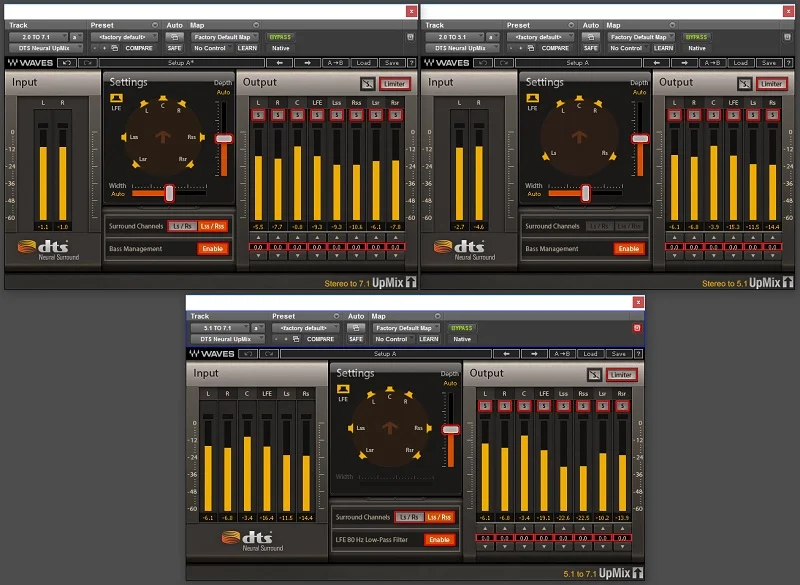The height and width of the screenshot is (585, 800).
Task: Toggle the Limiter in the Stereo to 5.1 Output
Action: pos(771,84)
